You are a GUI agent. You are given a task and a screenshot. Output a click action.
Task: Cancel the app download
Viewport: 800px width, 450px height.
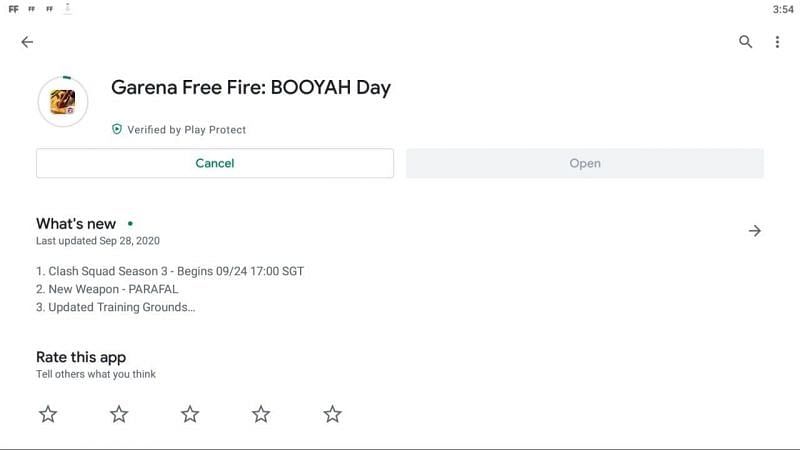pos(215,163)
